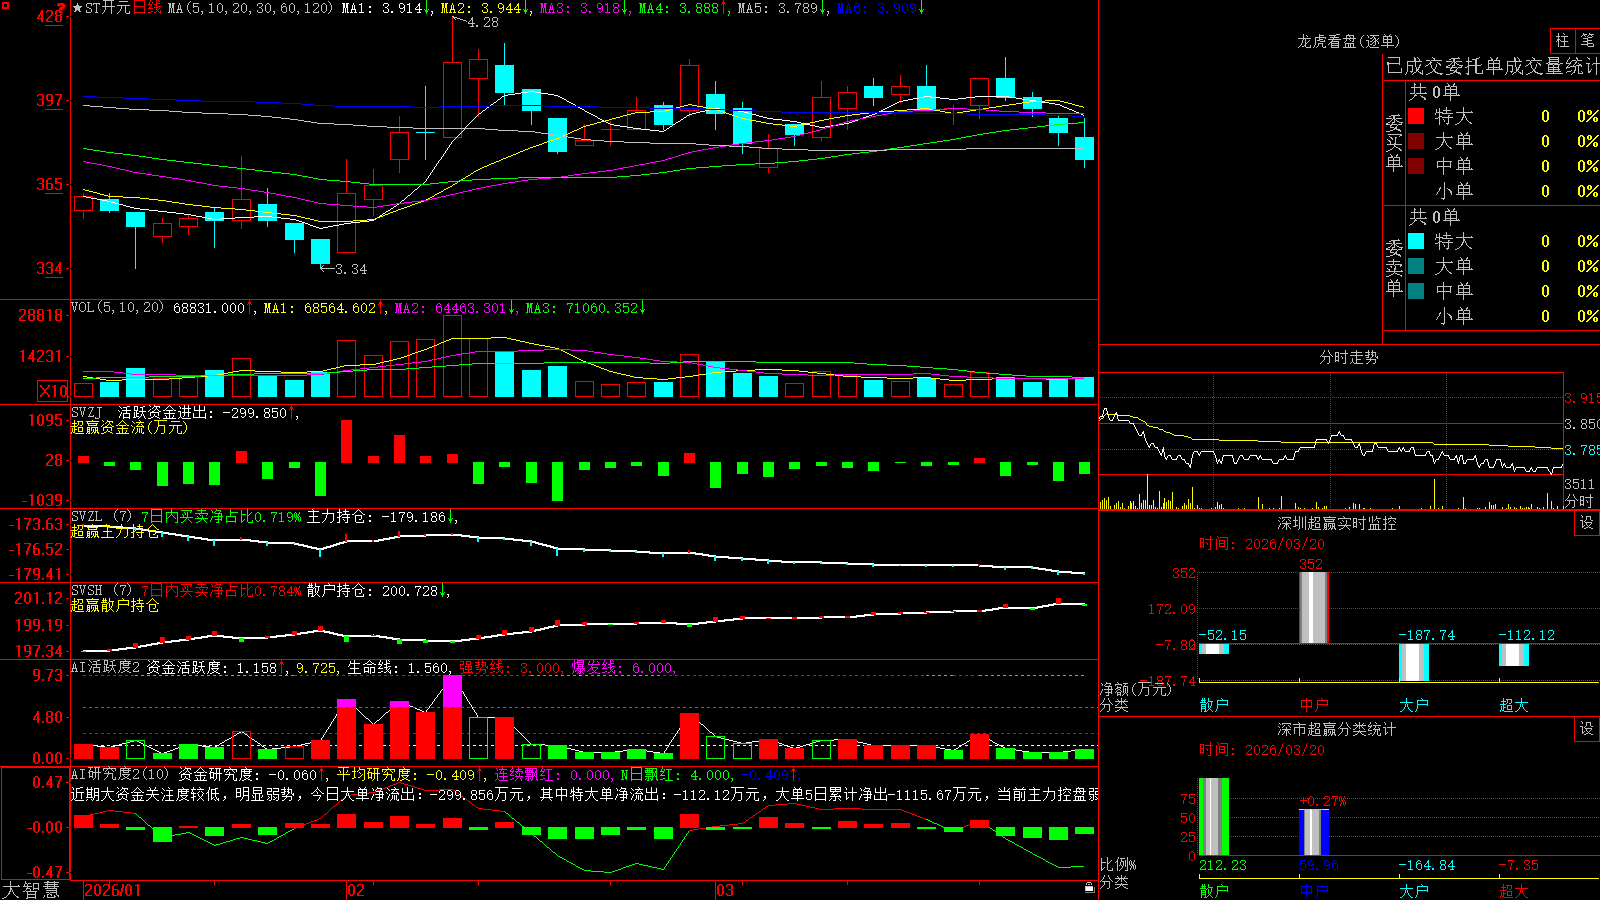Screen dimensions: 1600x900
Task: Switch to 柱 bar view in 龙虎看盘
Action: click(x=1562, y=41)
